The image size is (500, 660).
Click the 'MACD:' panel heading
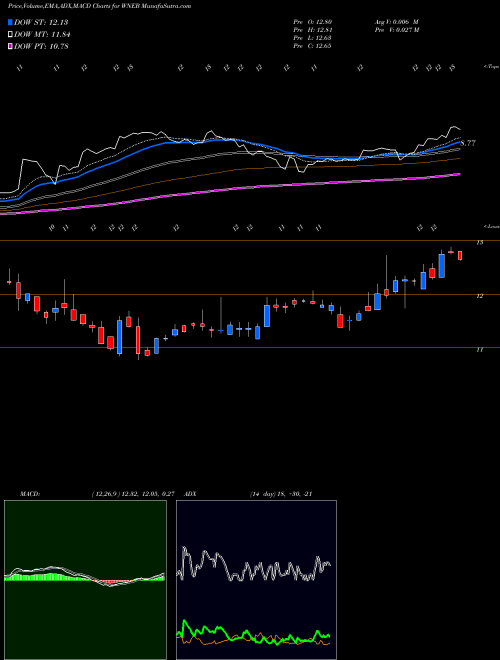click(29, 494)
